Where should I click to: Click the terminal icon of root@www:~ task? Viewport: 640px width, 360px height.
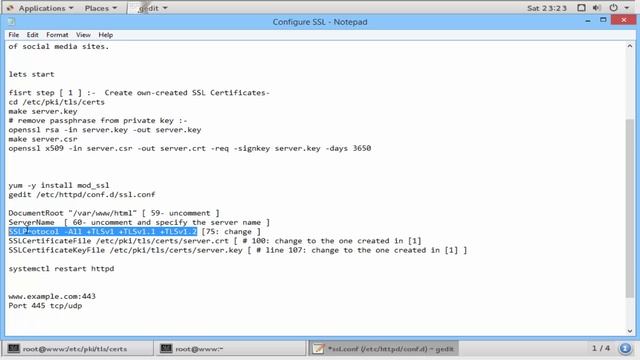[x=166, y=349]
